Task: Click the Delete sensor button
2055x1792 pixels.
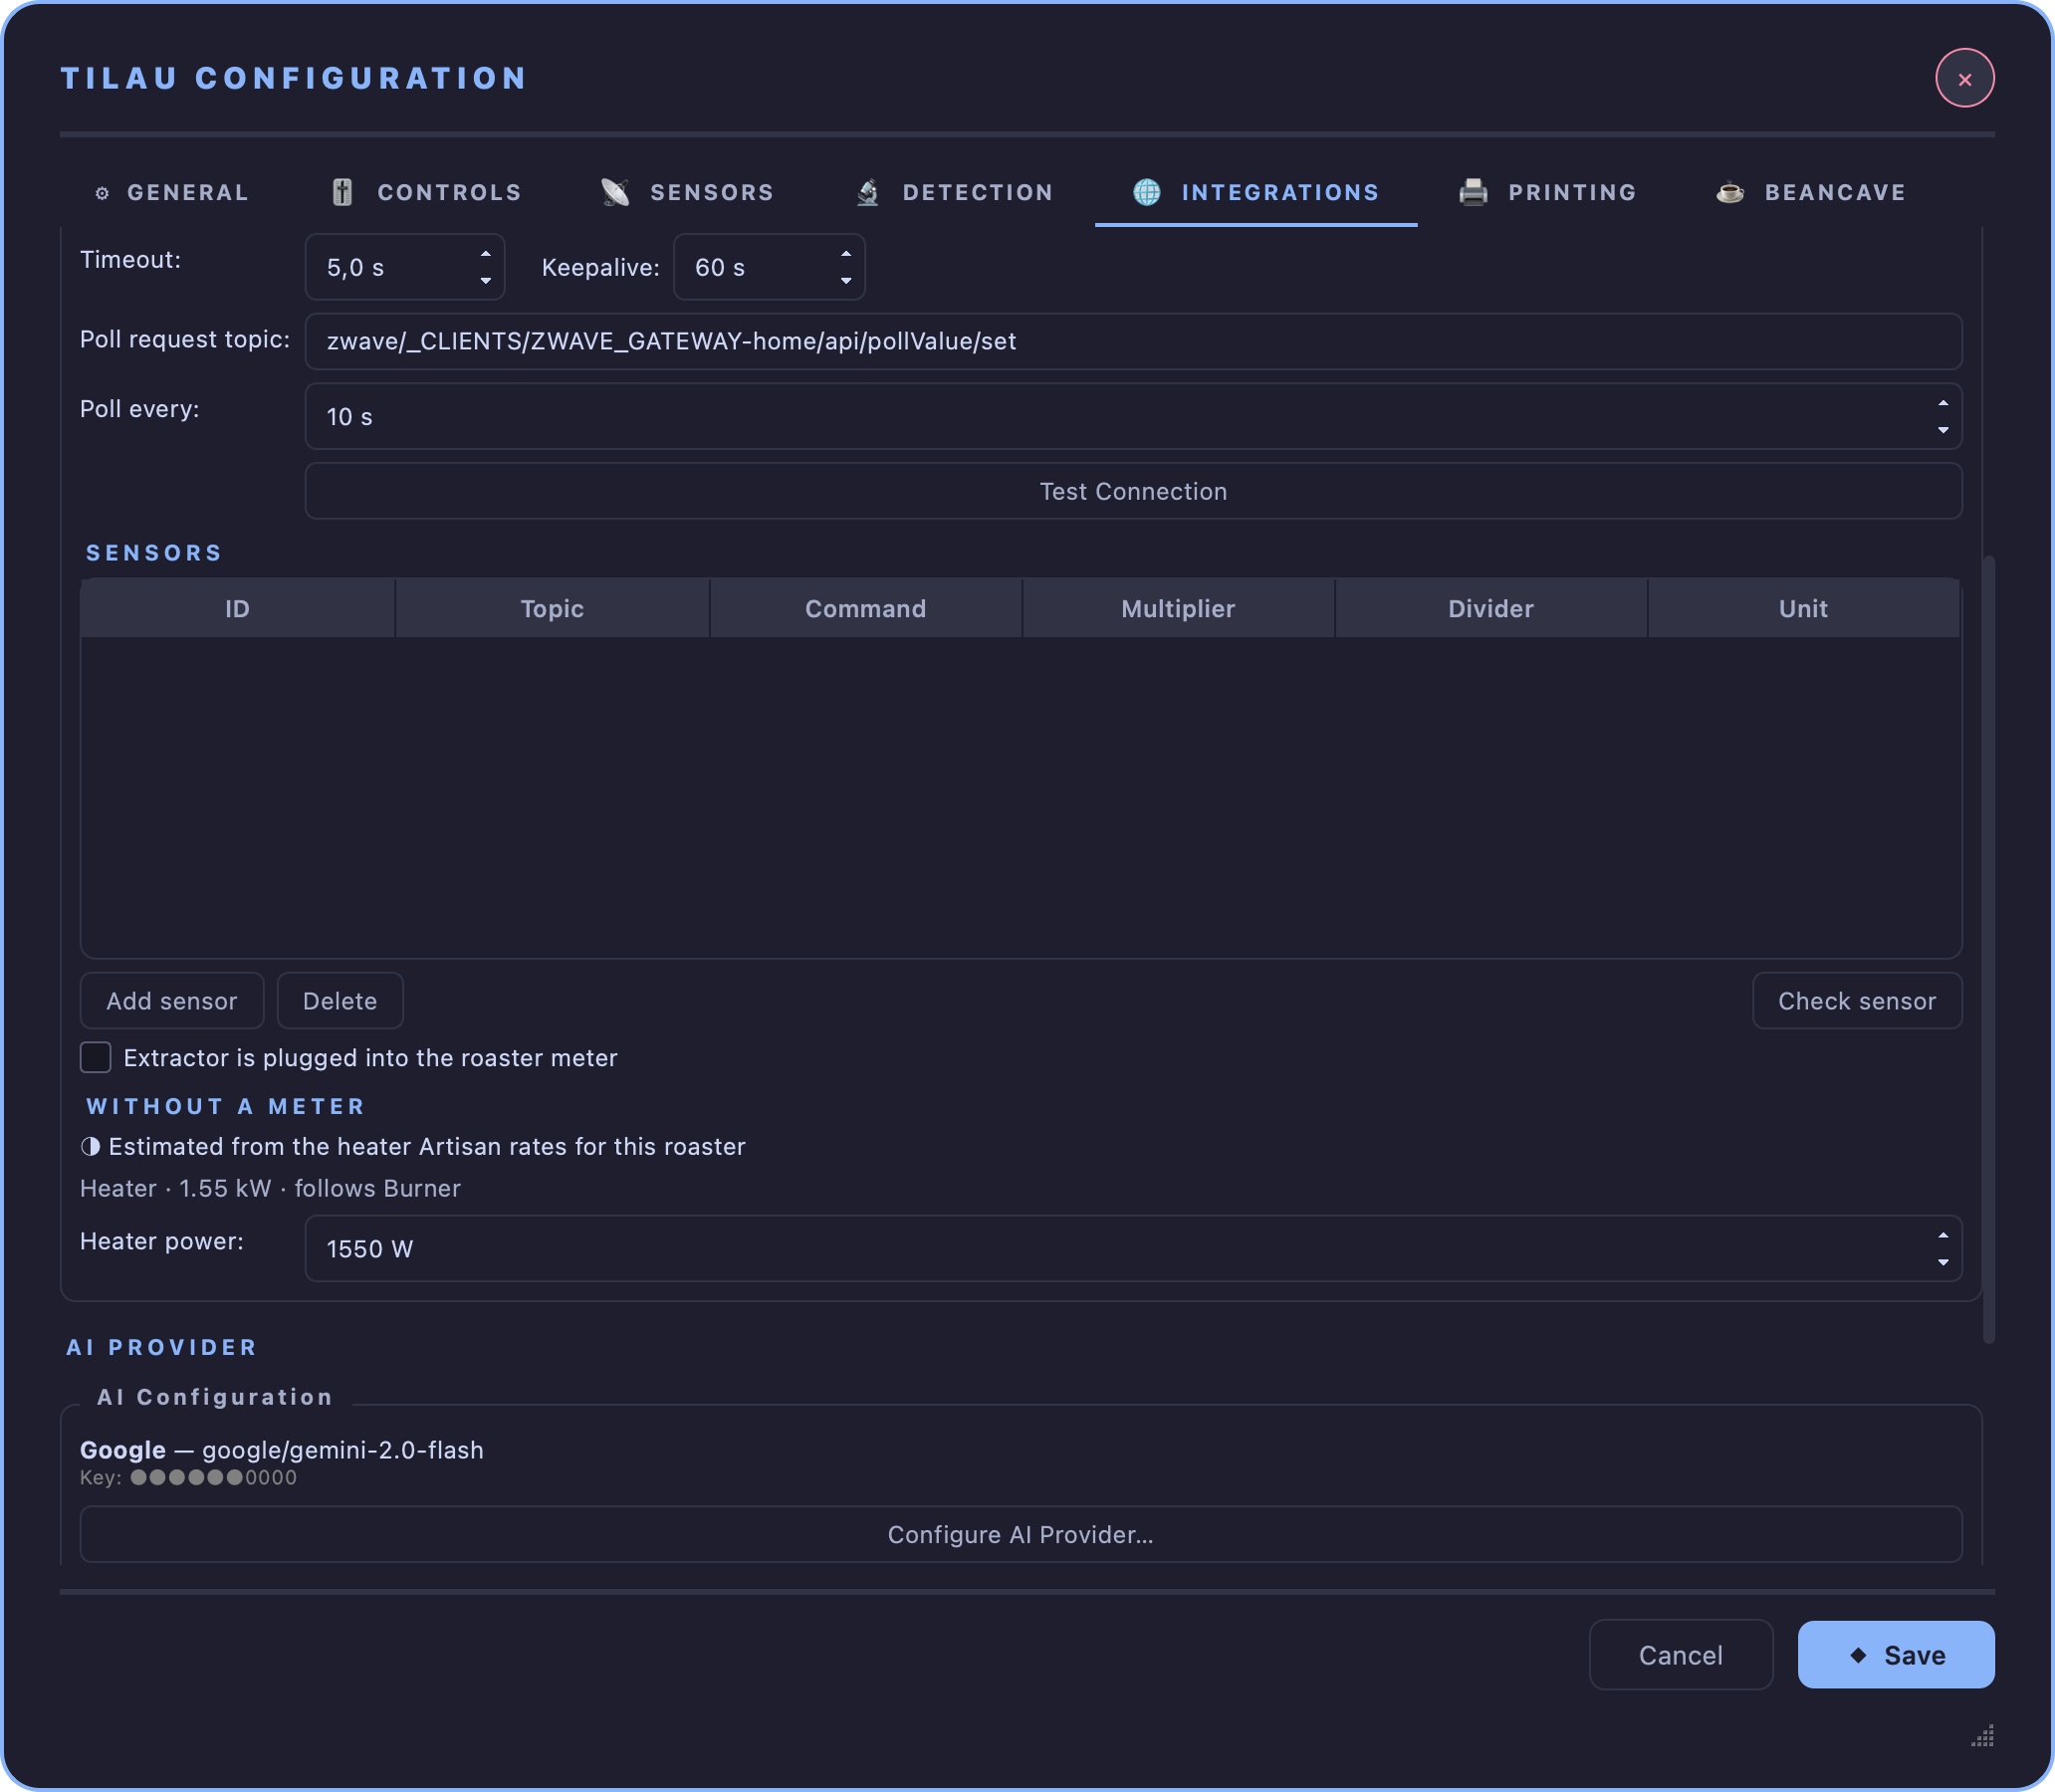Action: point(340,1001)
